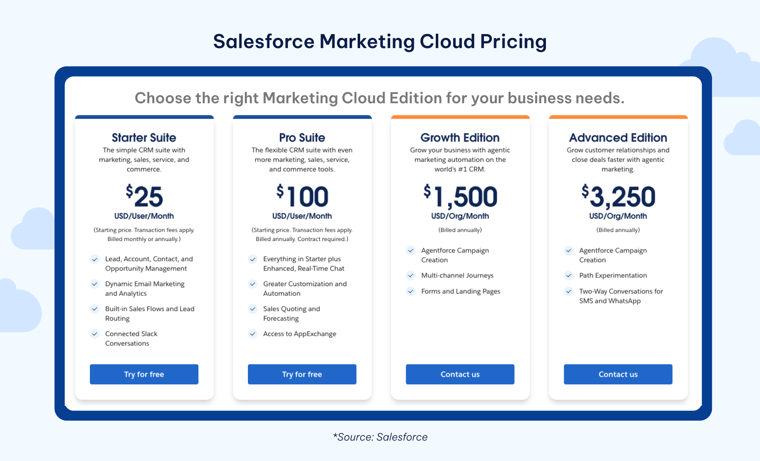The width and height of the screenshot is (760, 461).
Task: Click Forms and Landing Pages text
Action: (460, 291)
